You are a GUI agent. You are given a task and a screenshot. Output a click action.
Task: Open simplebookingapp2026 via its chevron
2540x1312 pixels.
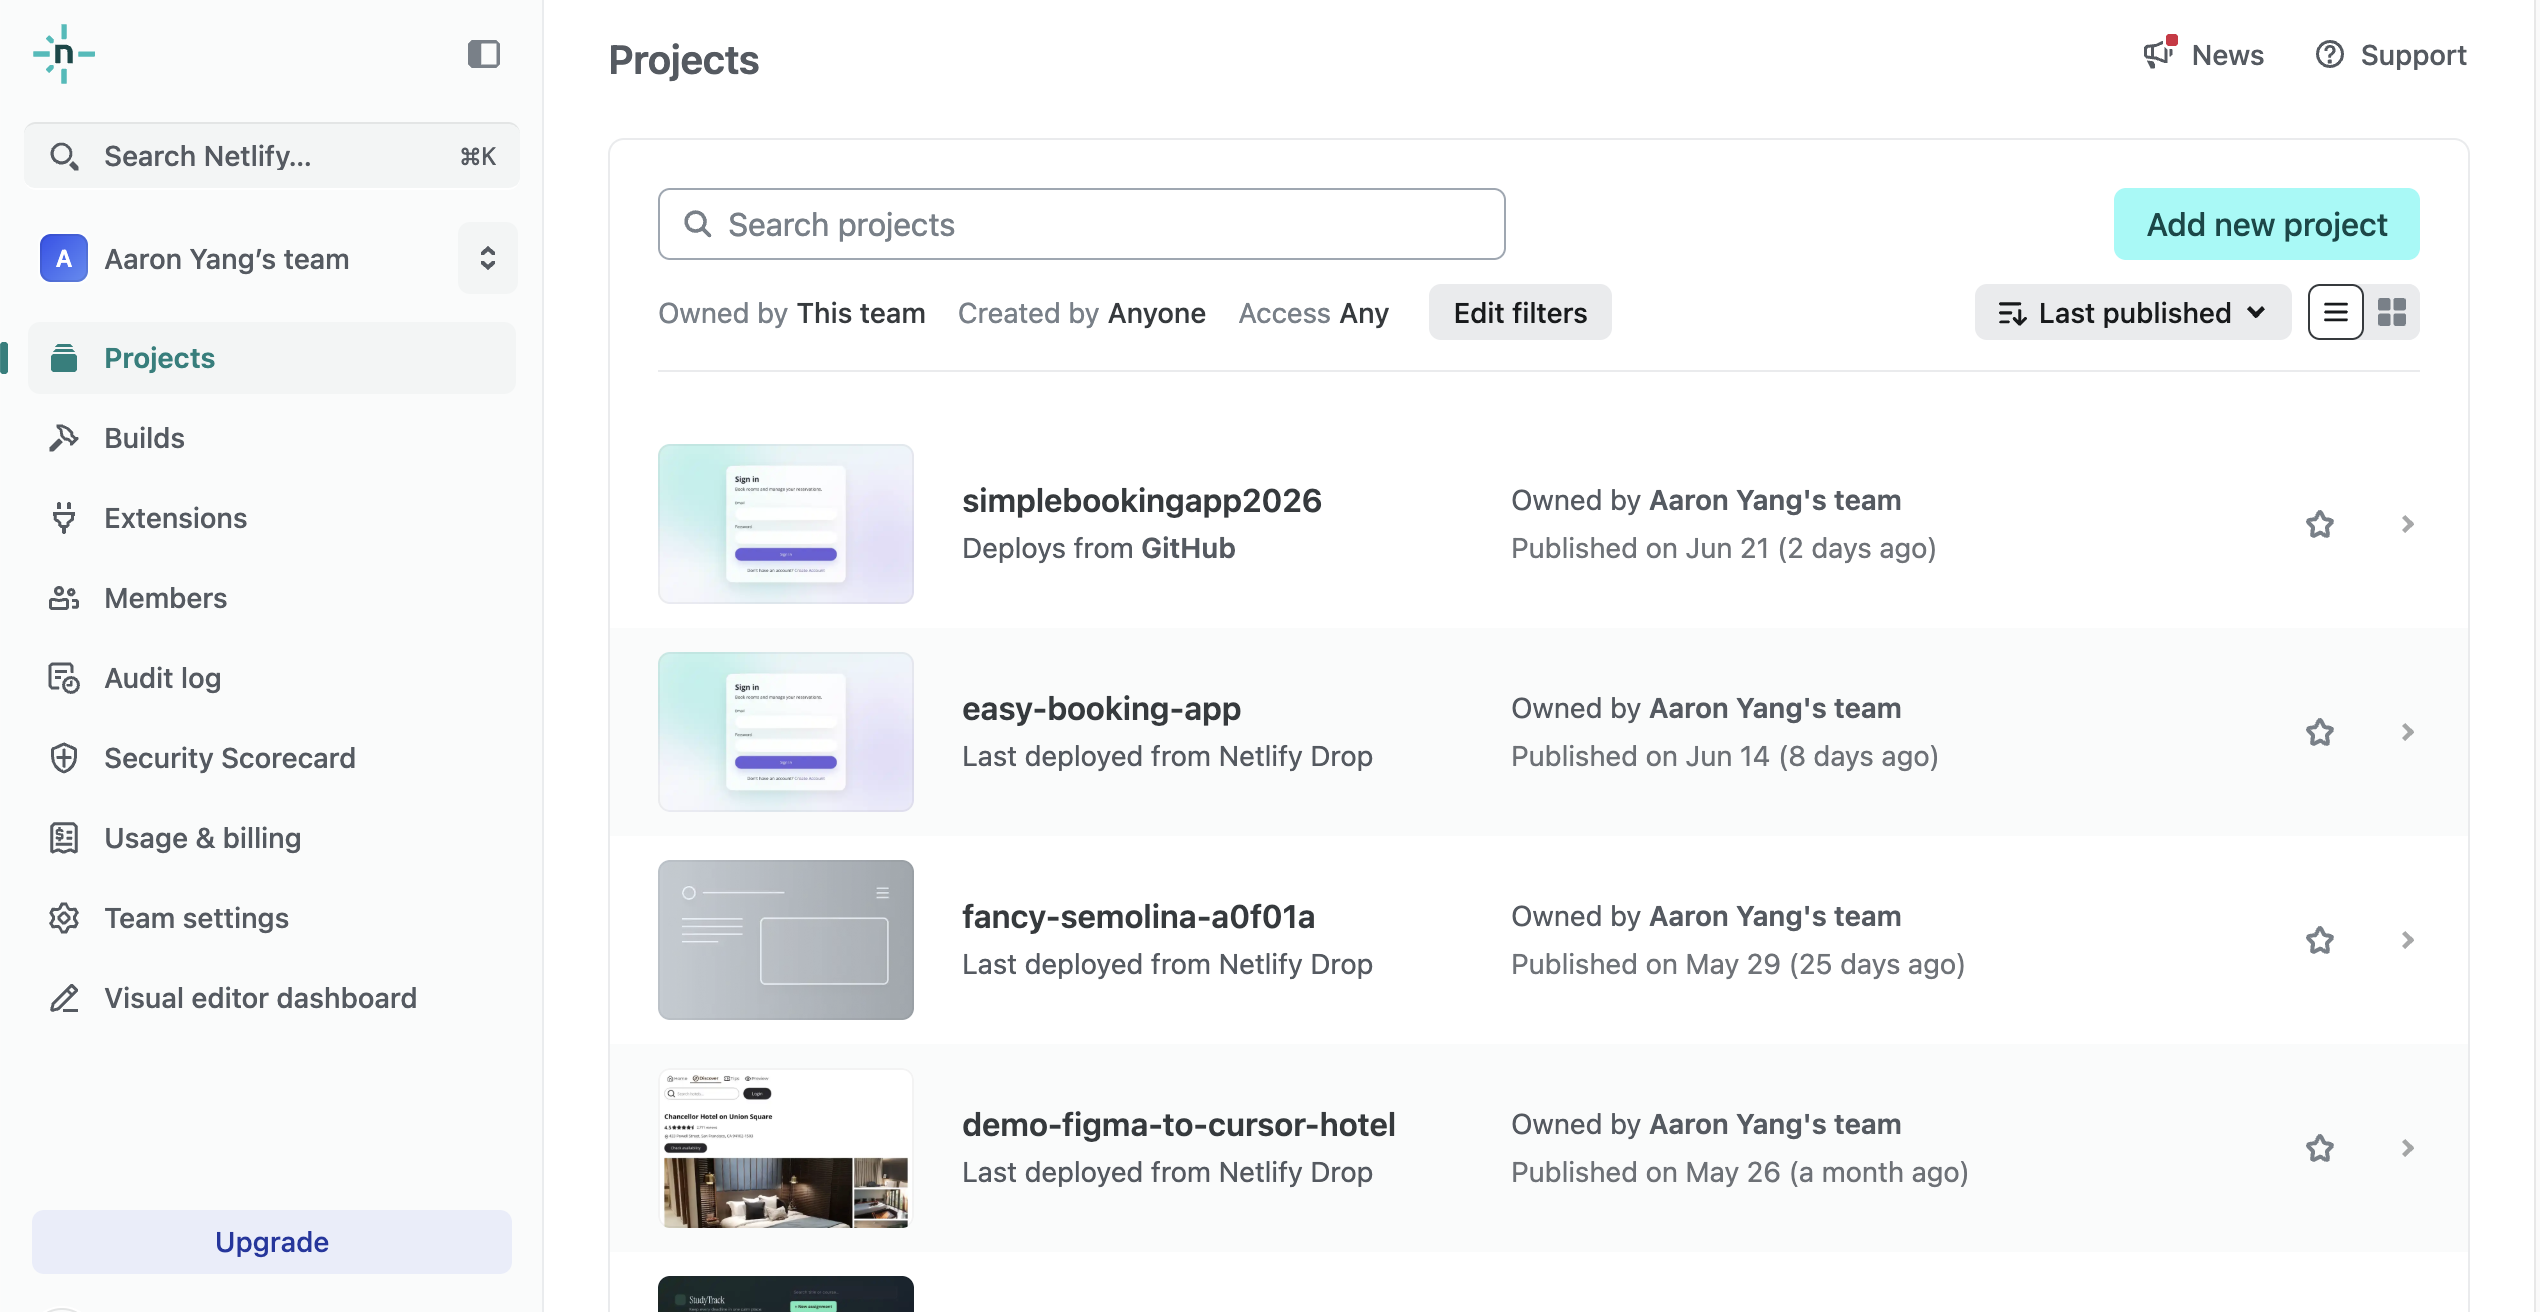(2408, 524)
